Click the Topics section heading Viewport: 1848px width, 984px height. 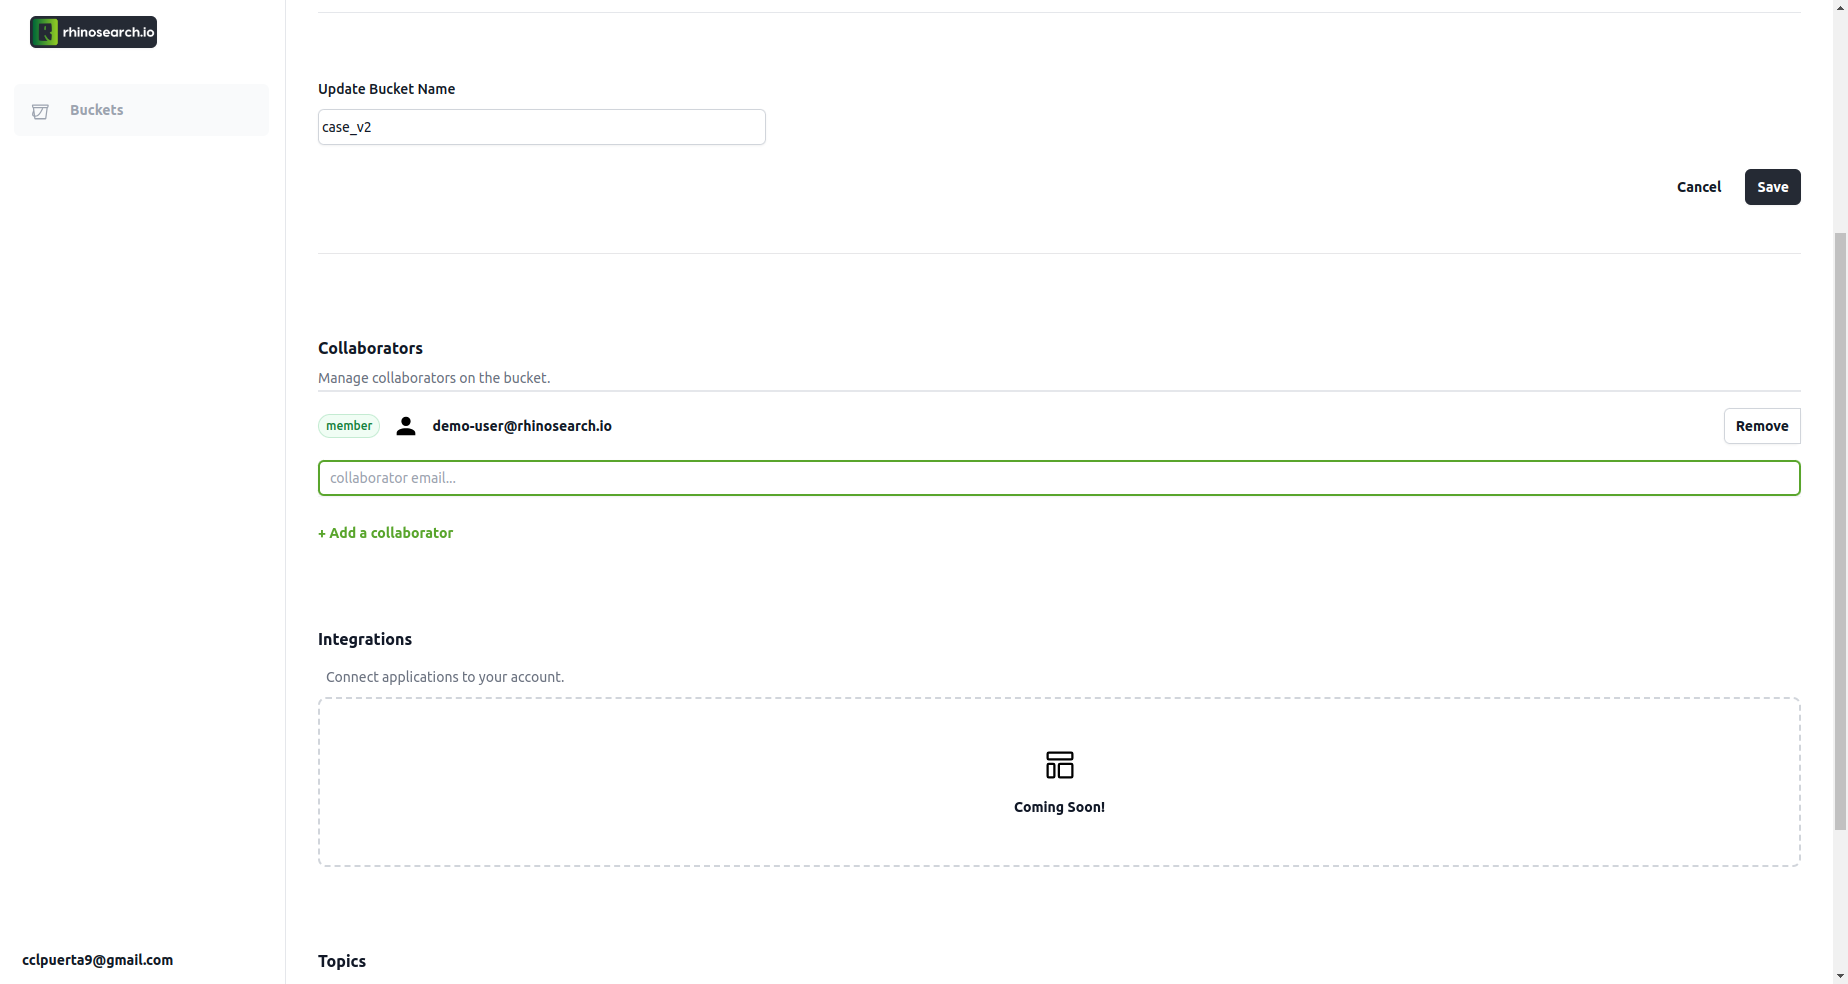342,961
